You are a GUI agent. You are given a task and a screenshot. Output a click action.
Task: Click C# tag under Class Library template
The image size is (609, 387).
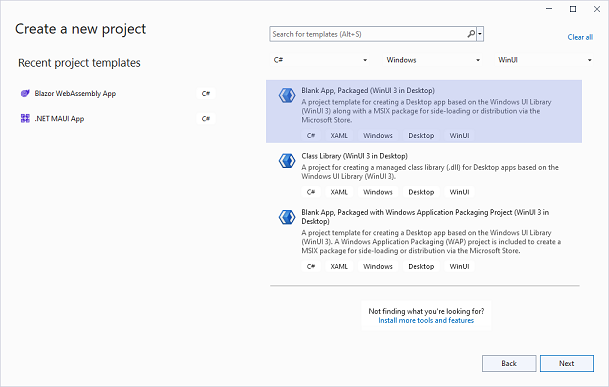point(311,192)
